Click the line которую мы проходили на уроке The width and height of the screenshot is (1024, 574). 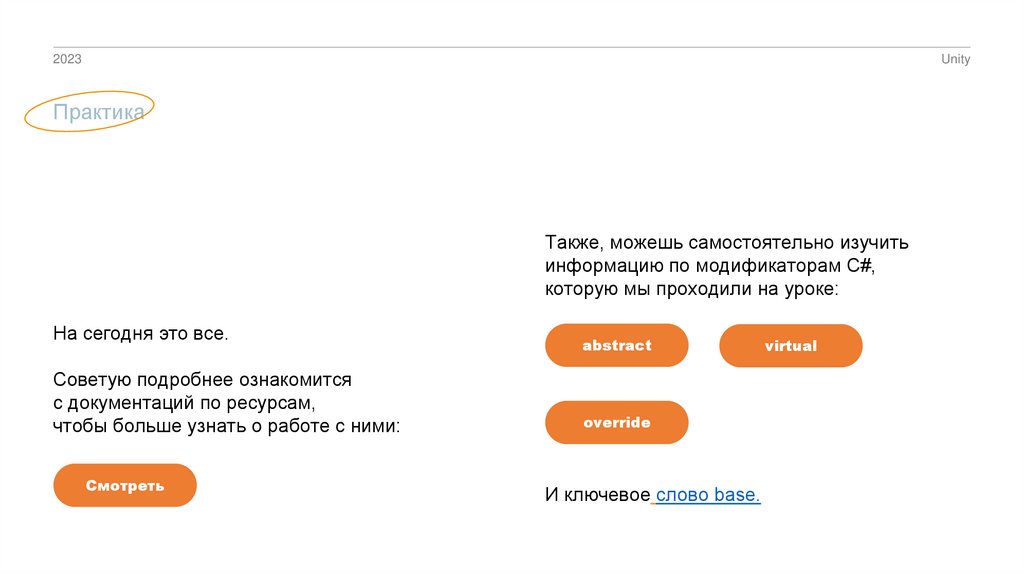pos(692,289)
